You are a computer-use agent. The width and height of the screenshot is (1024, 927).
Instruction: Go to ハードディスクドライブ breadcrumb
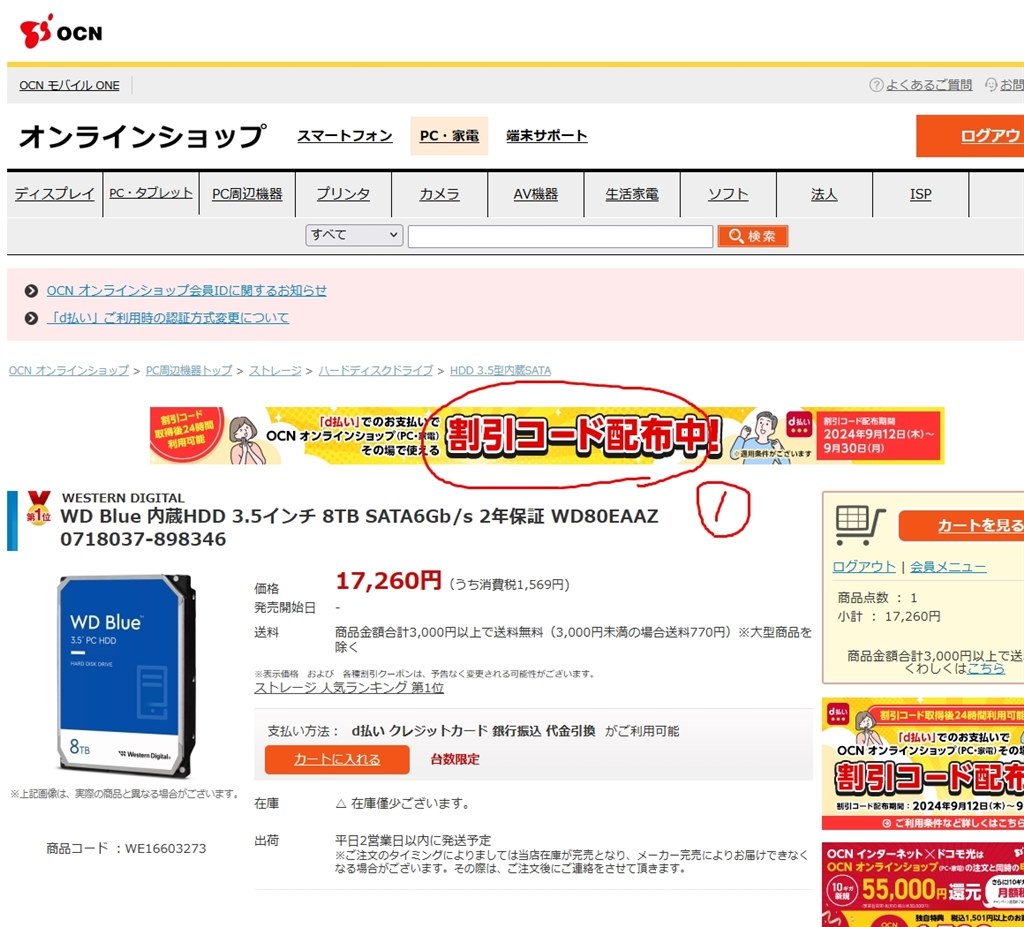(x=376, y=370)
